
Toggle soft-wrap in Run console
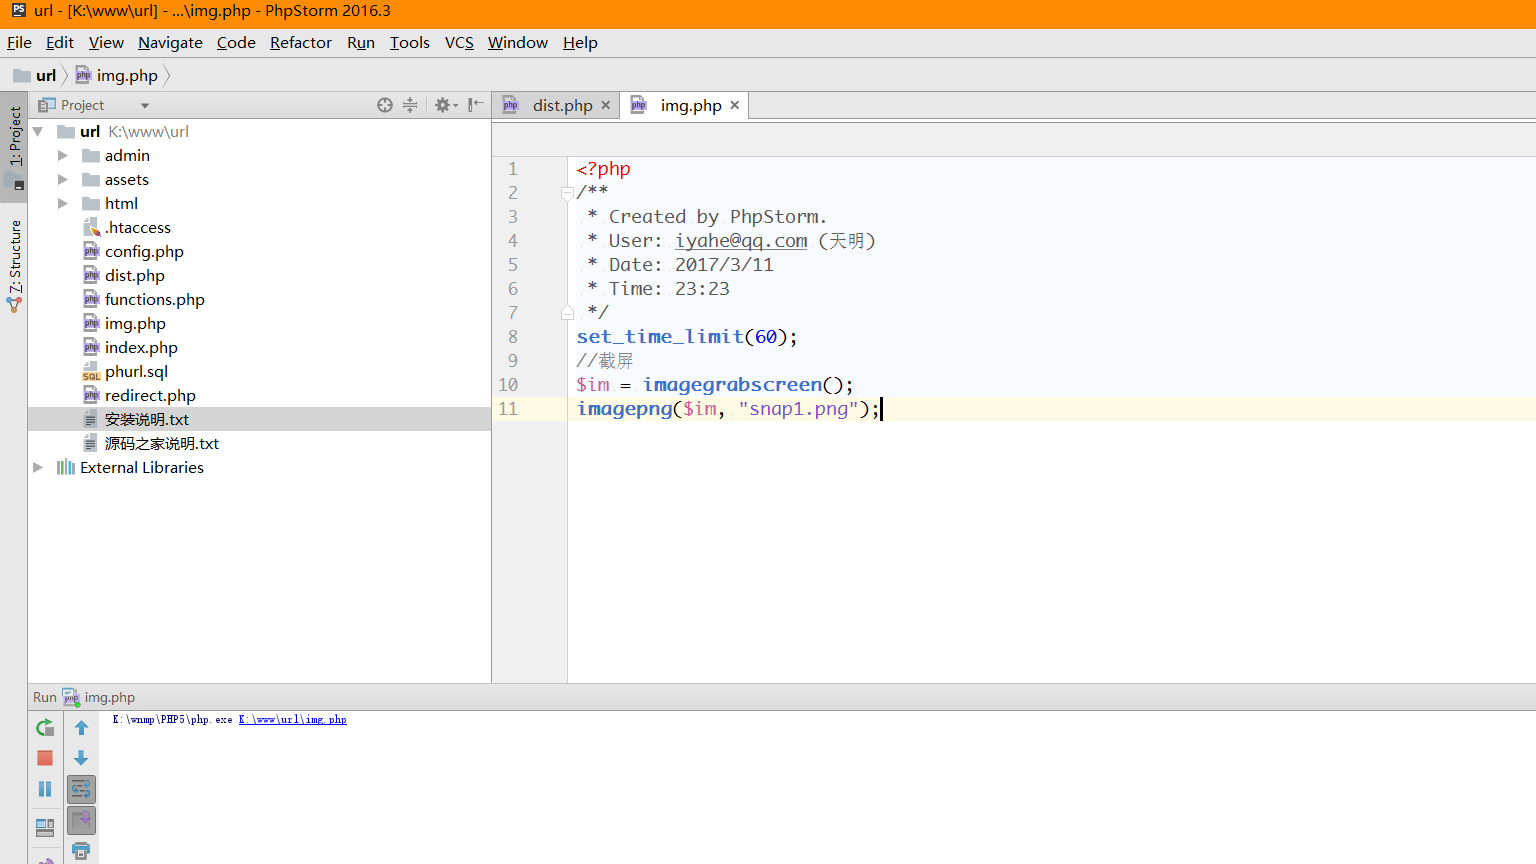pos(81,789)
